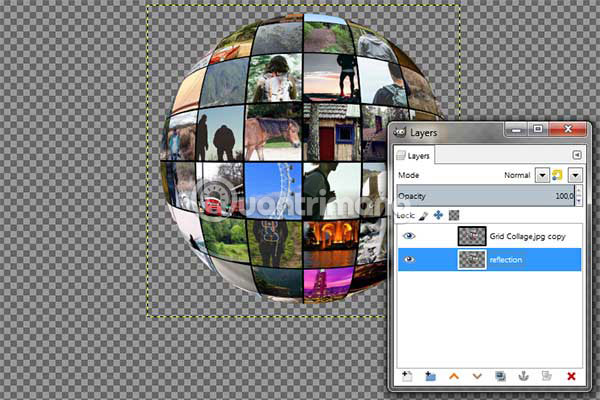The width and height of the screenshot is (600, 400).
Task: Toggle lock position and size
Action: 438,215
